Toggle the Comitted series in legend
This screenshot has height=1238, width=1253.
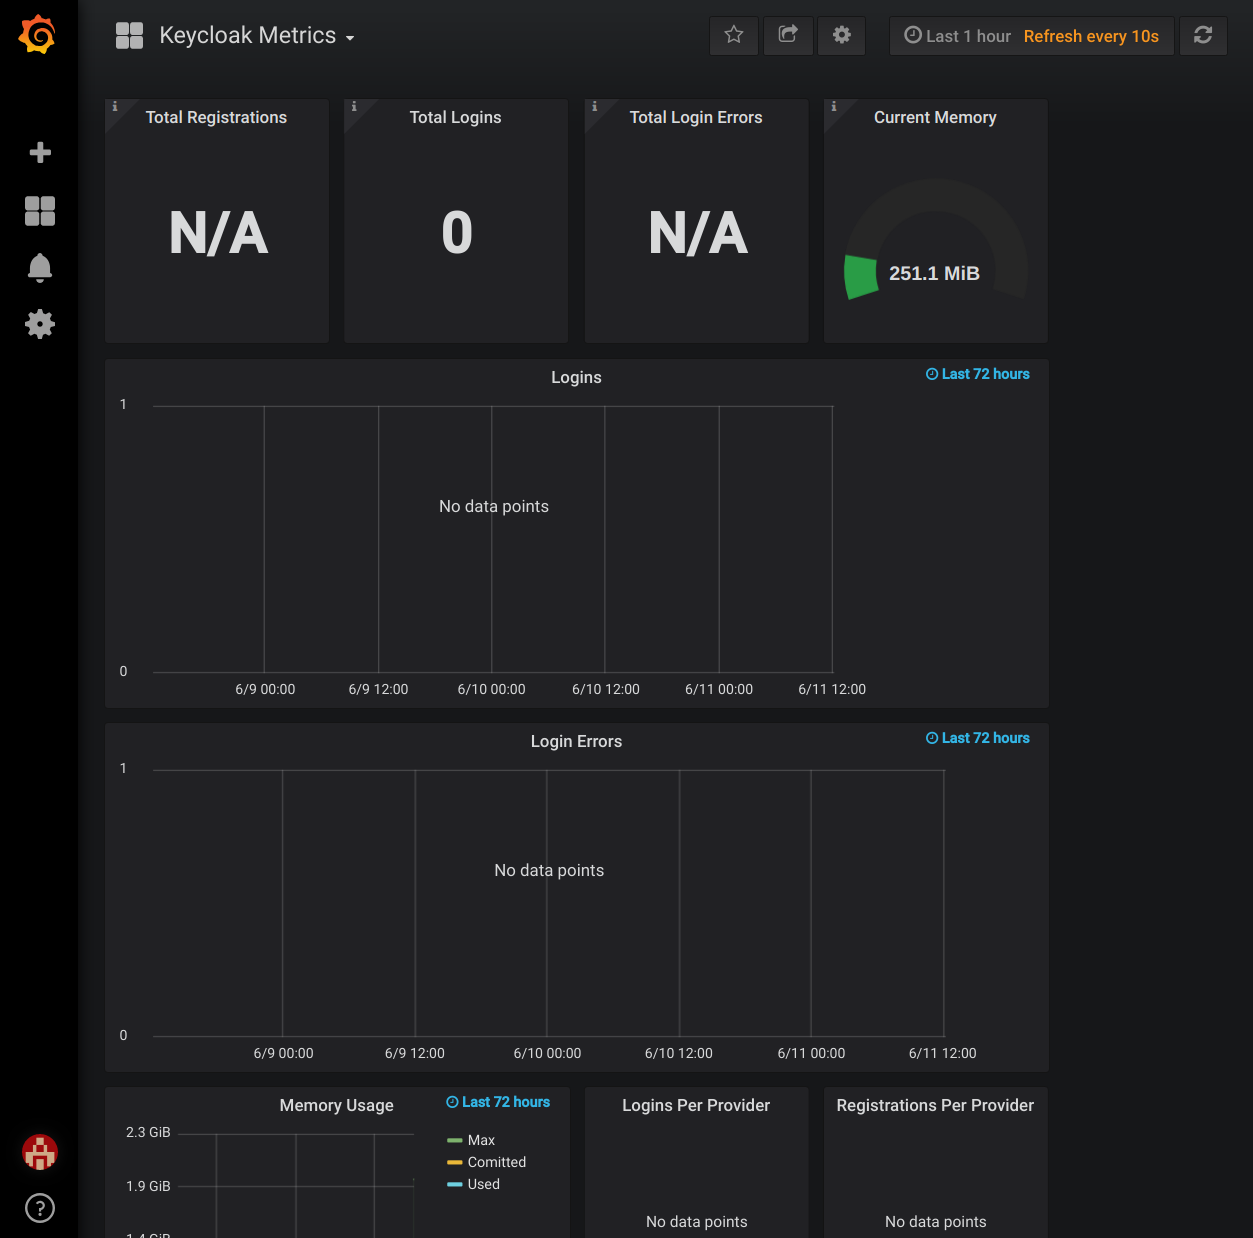coord(497,1162)
